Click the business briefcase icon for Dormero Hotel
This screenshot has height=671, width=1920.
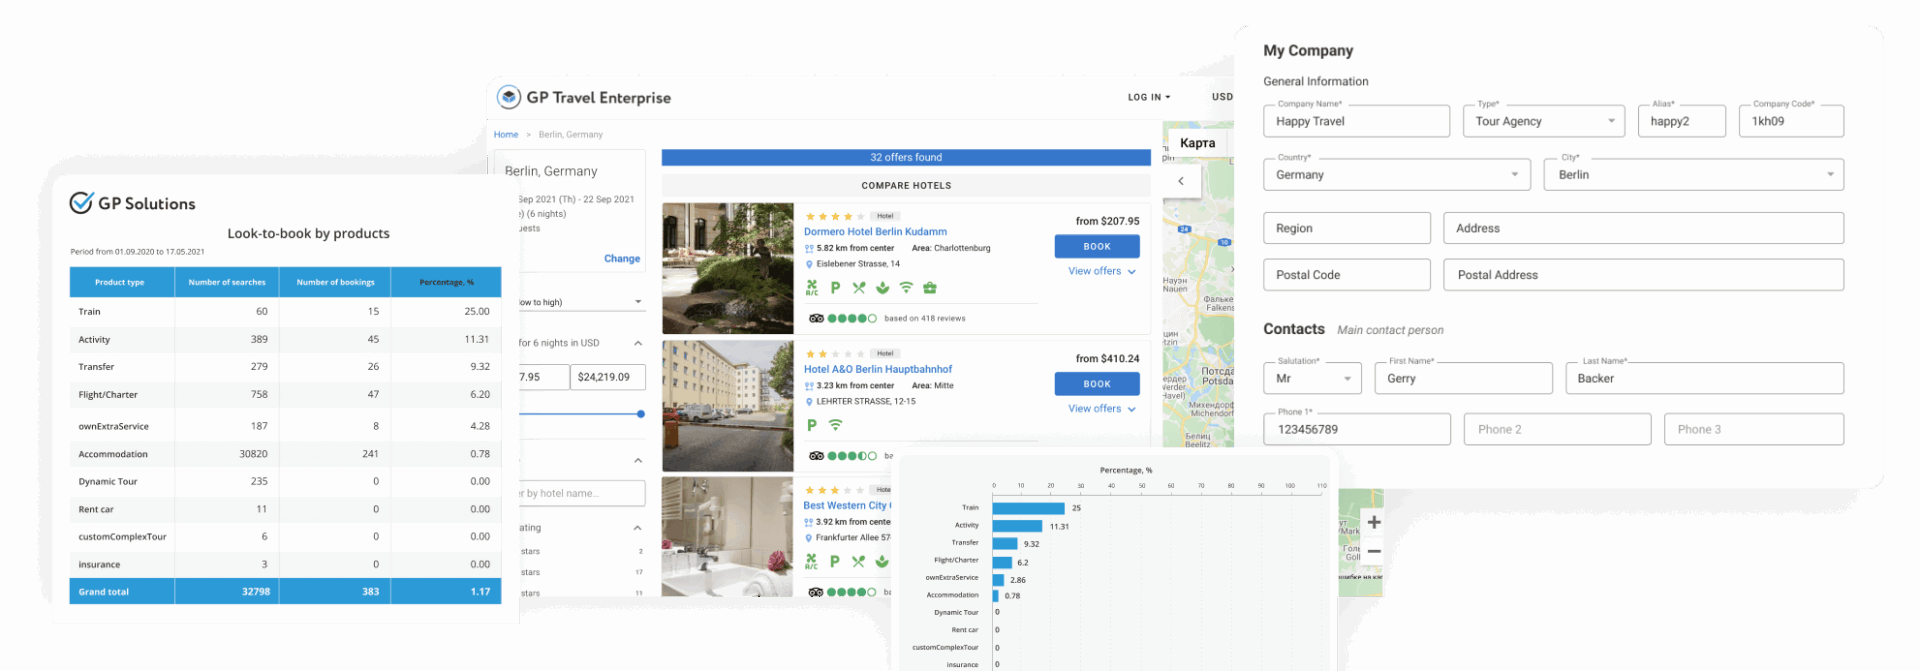[x=930, y=288]
